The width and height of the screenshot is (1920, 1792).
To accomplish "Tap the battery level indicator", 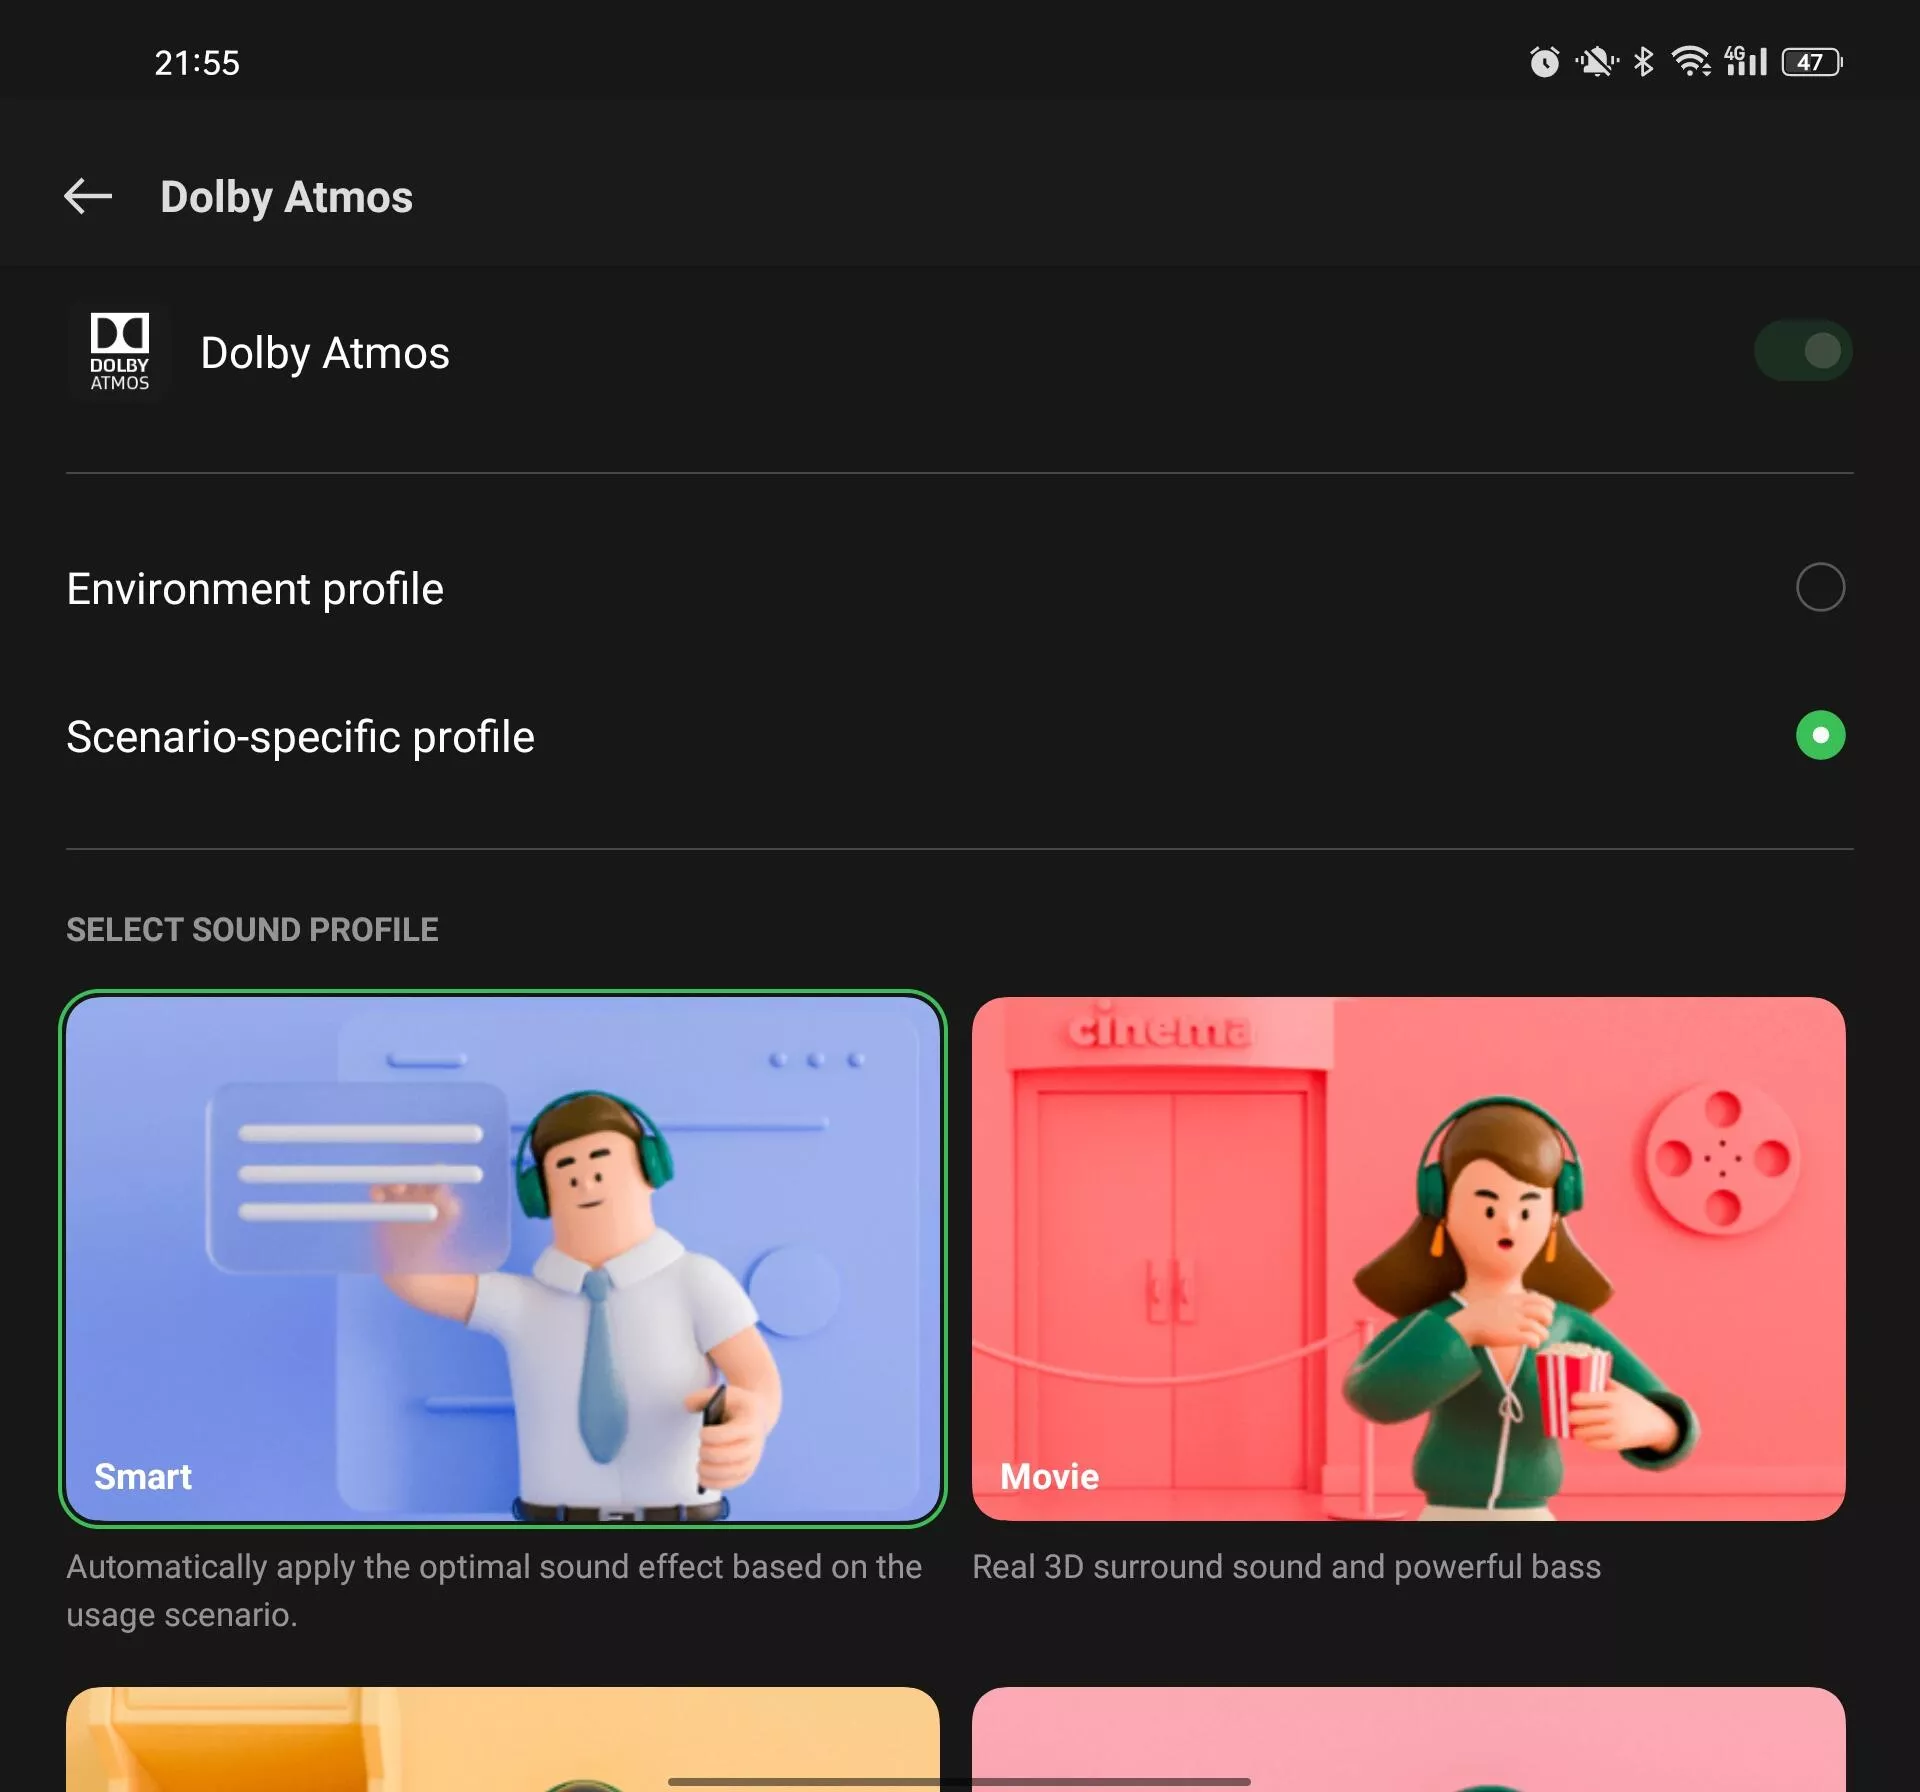I will 1812,62.
